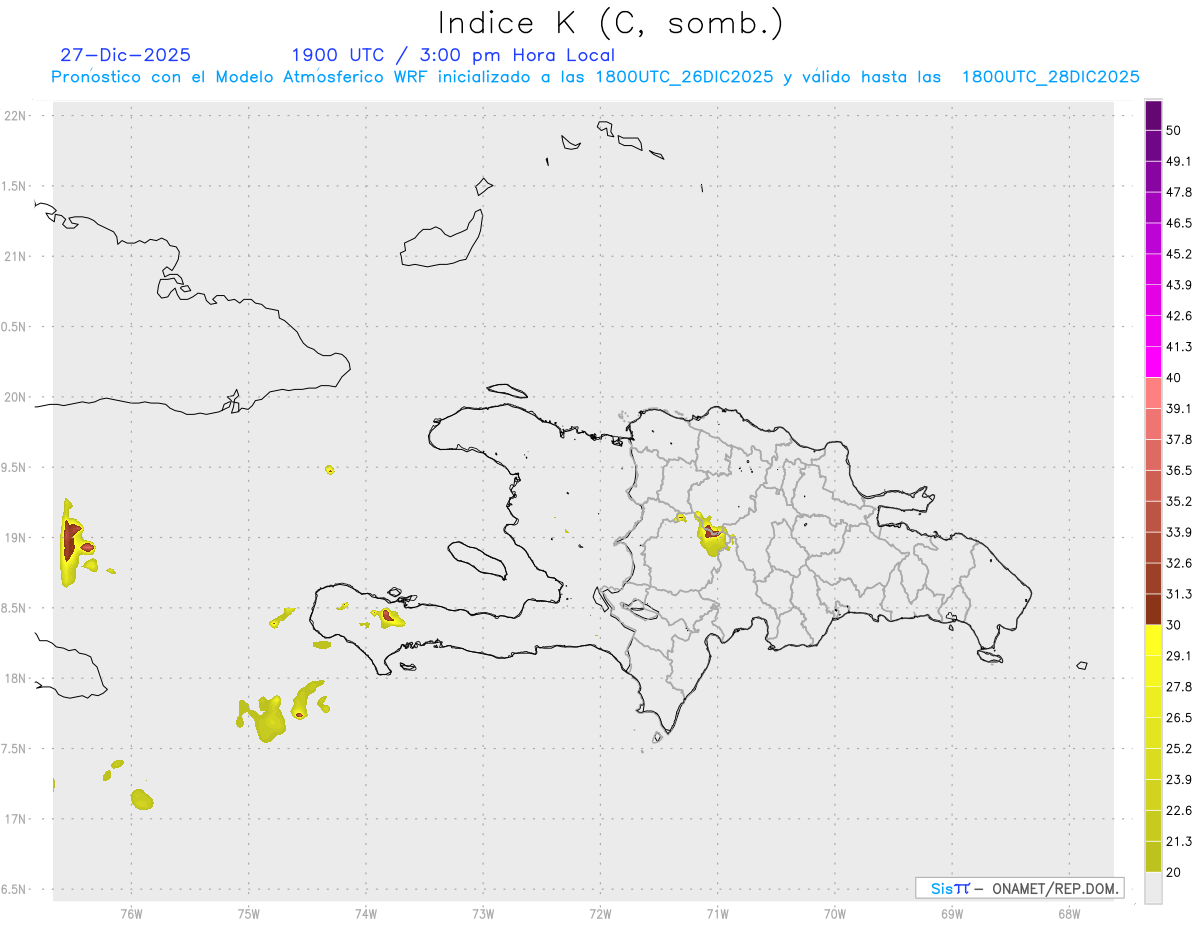Image resolution: width=1200 pixels, height=927 pixels.
Task: Click the '33.9' color scale value
Action: tap(1180, 532)
